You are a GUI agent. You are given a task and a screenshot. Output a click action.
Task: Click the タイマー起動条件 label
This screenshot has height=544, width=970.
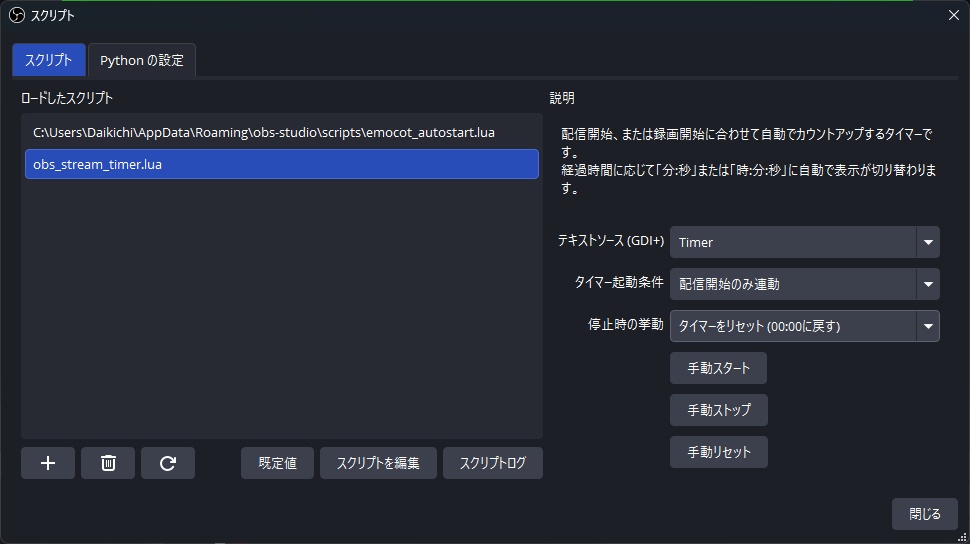(619, 282)
